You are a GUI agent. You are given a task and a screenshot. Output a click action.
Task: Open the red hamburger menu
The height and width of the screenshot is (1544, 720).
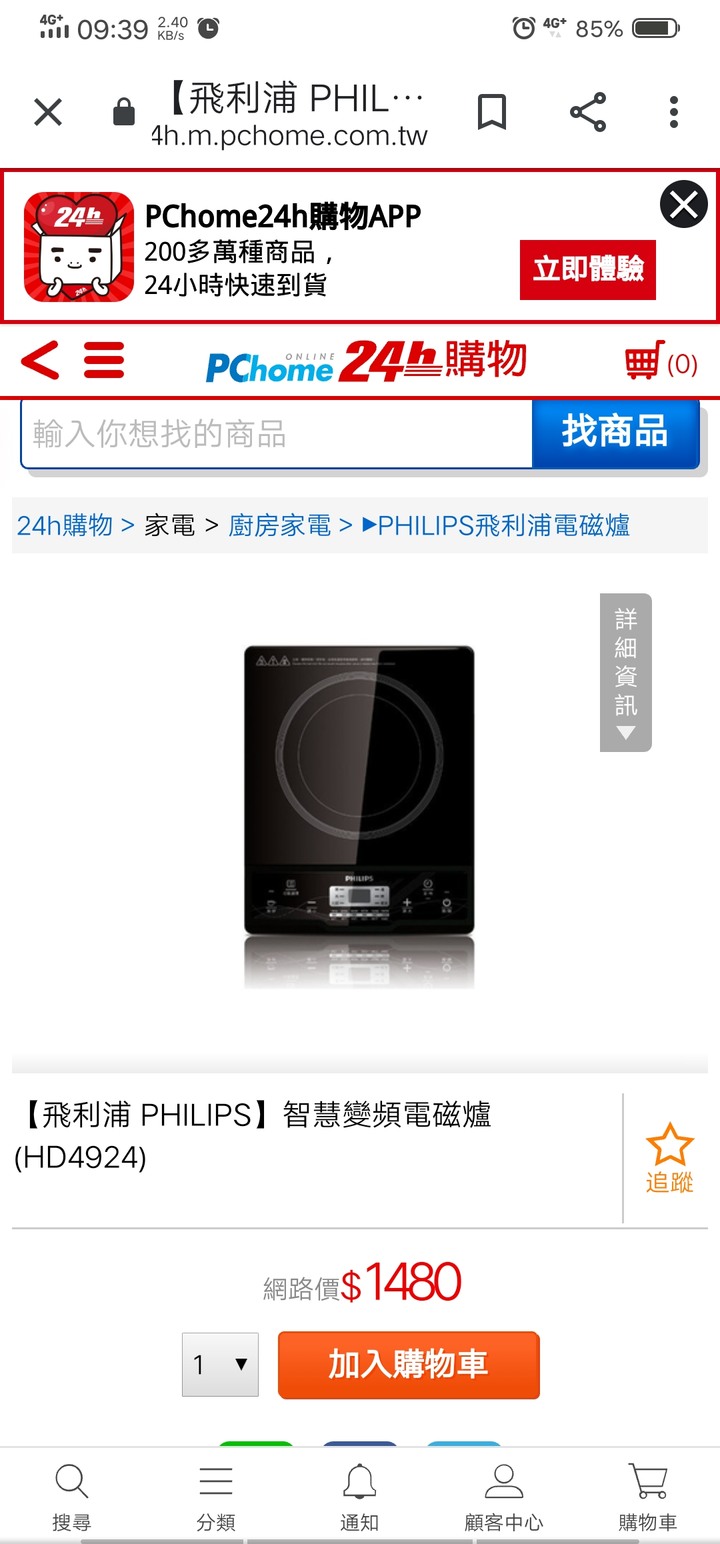point(104,360)
